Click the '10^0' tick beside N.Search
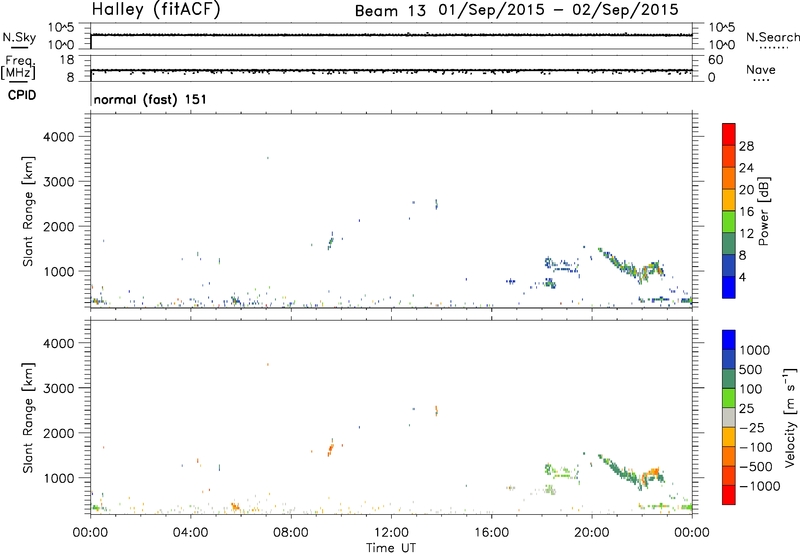 tap(721, 45)
